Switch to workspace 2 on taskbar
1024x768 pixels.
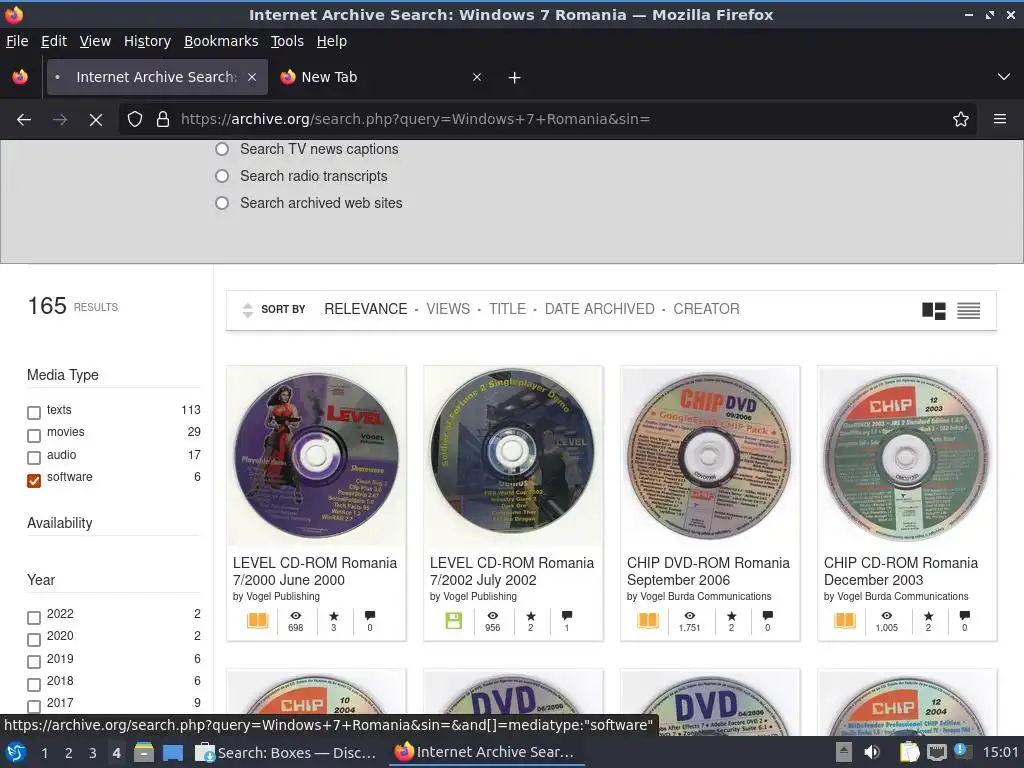click(69, 752)
